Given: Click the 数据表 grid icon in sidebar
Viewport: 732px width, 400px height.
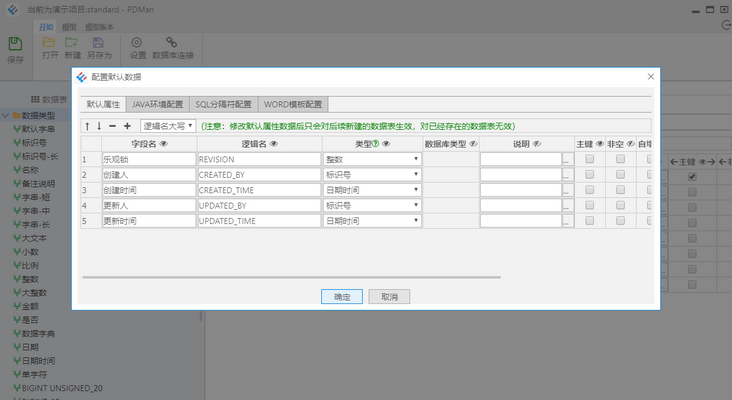Looking at the screenshot, I should tap(35, 99).
